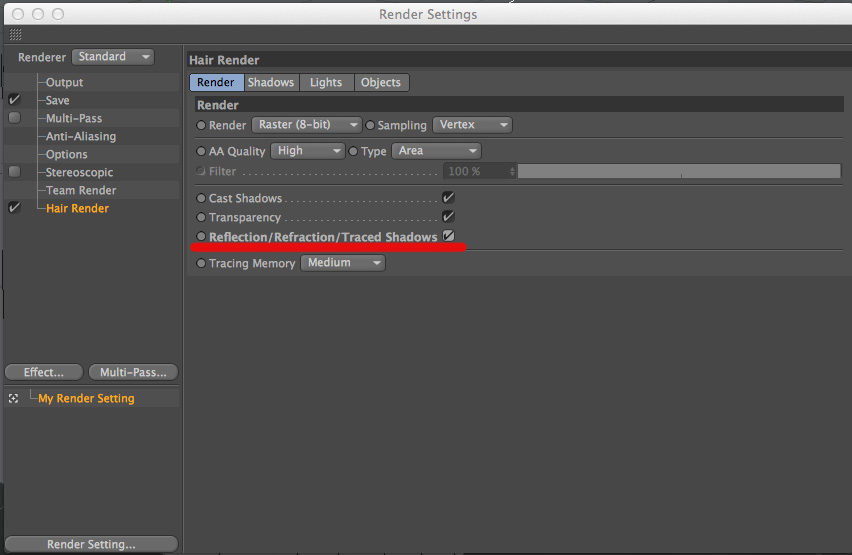Image resolution: width=852 pixels, height=555 pixels.
Task: Open the Raster (8-bit) render dropdown
Action: tap(306, 125)
